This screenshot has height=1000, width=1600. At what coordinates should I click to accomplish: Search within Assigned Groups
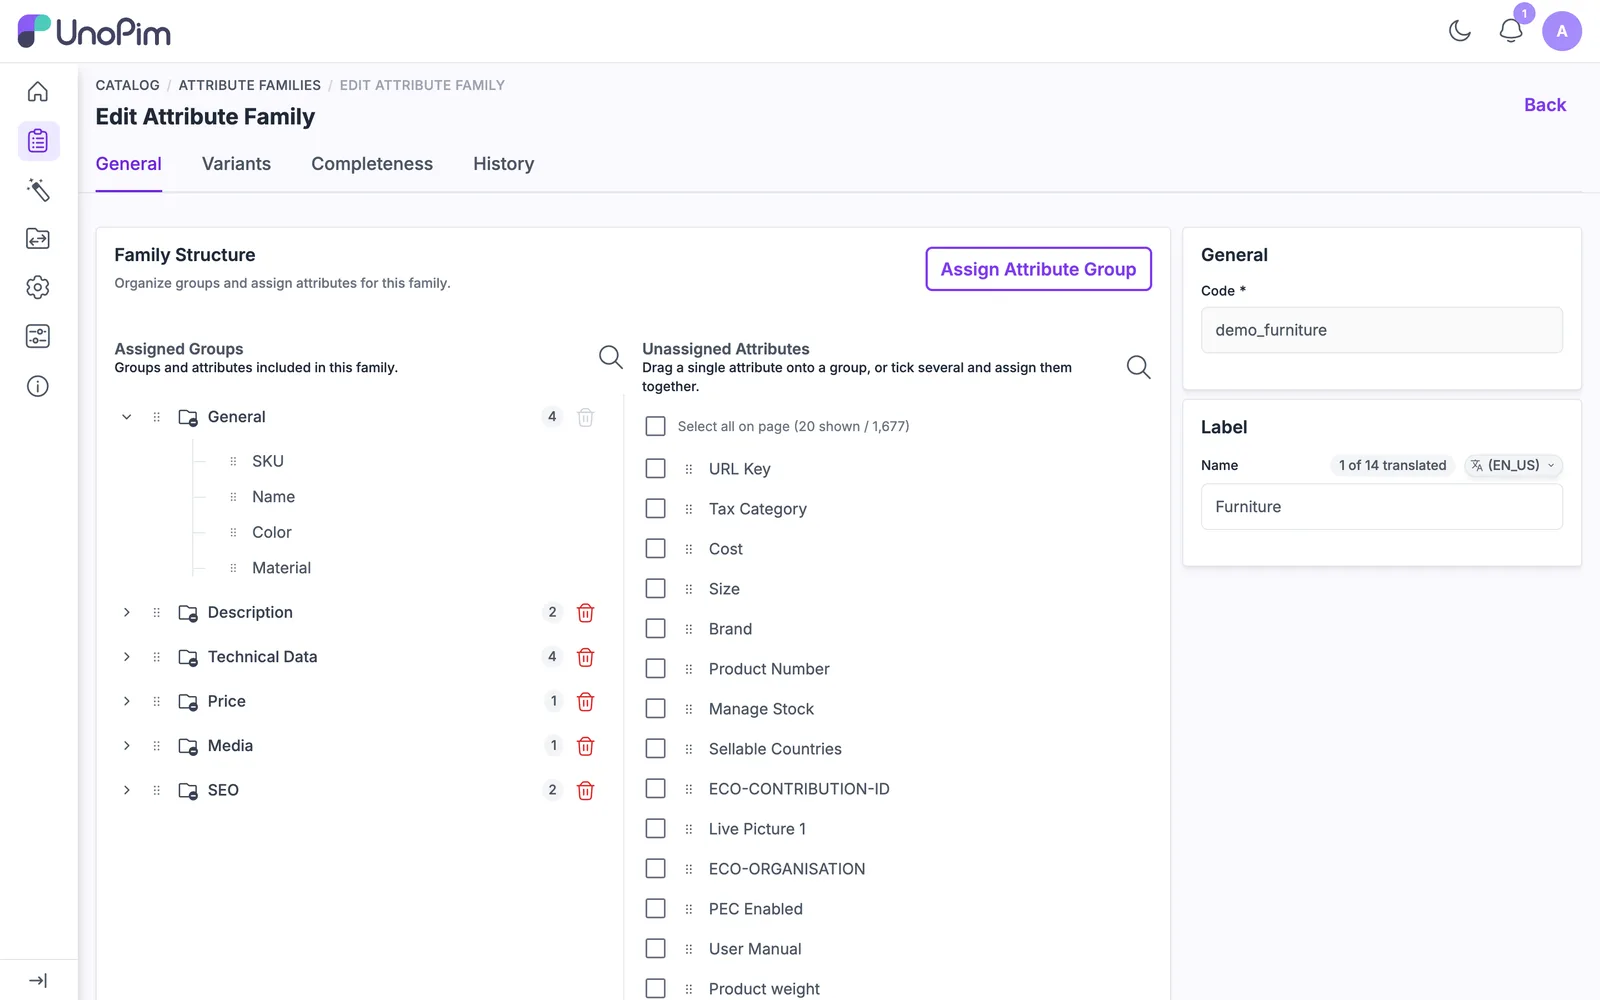coord(611,357)
